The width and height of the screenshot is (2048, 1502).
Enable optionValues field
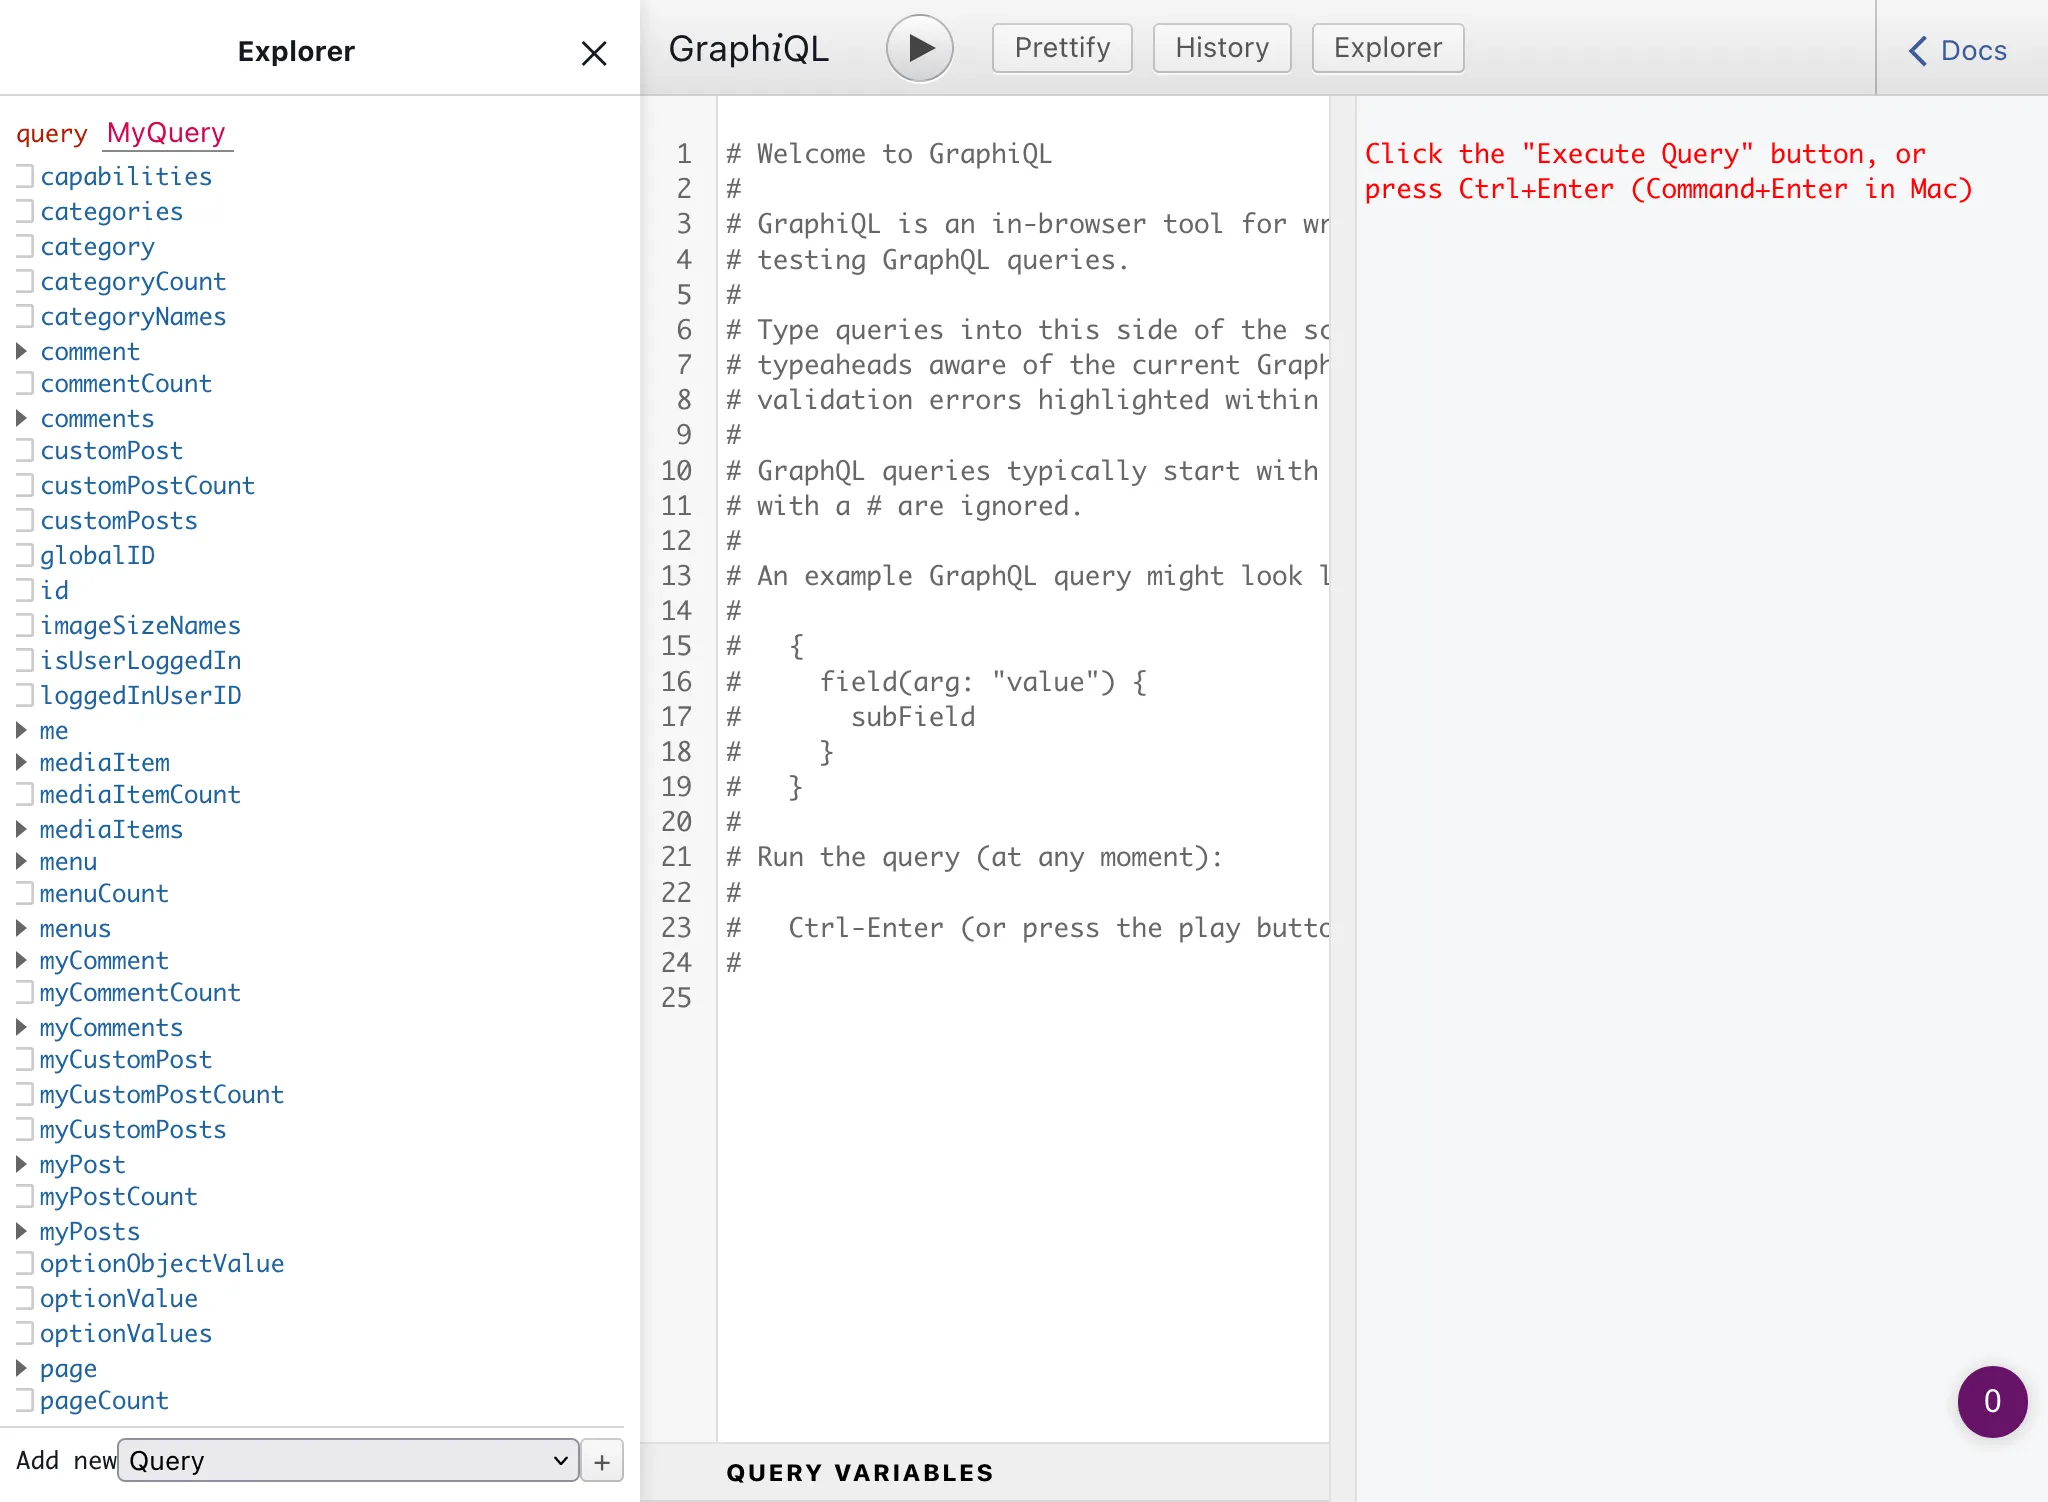pos(25,1333)
